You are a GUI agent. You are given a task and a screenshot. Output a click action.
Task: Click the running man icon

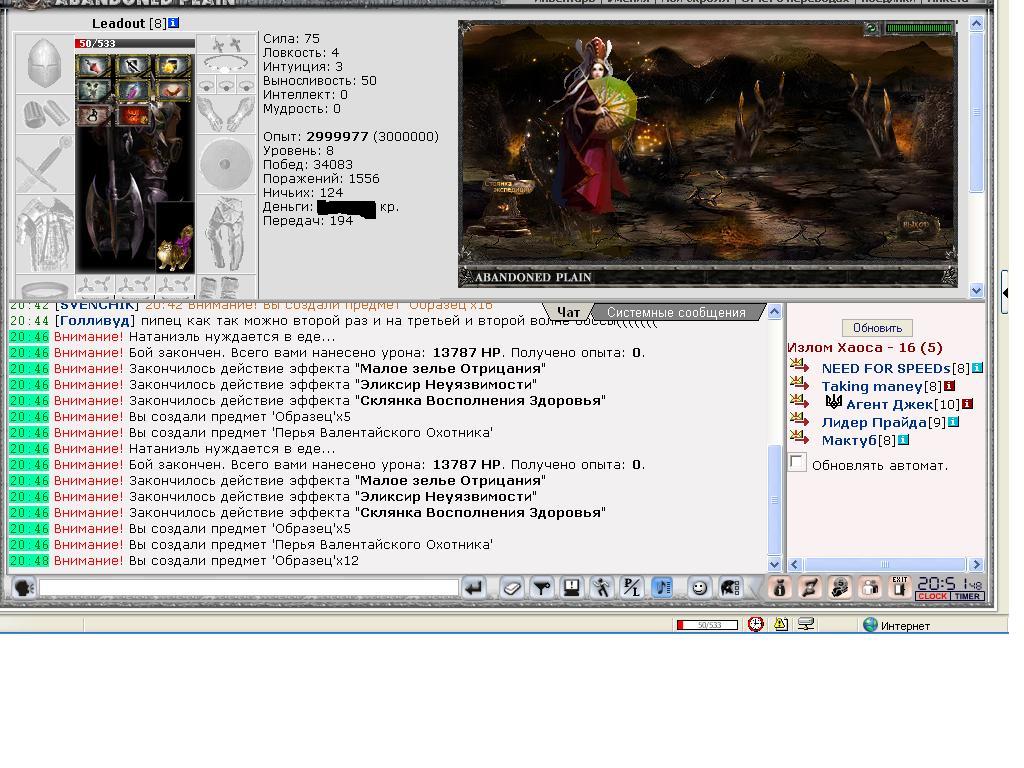point(601,588)
